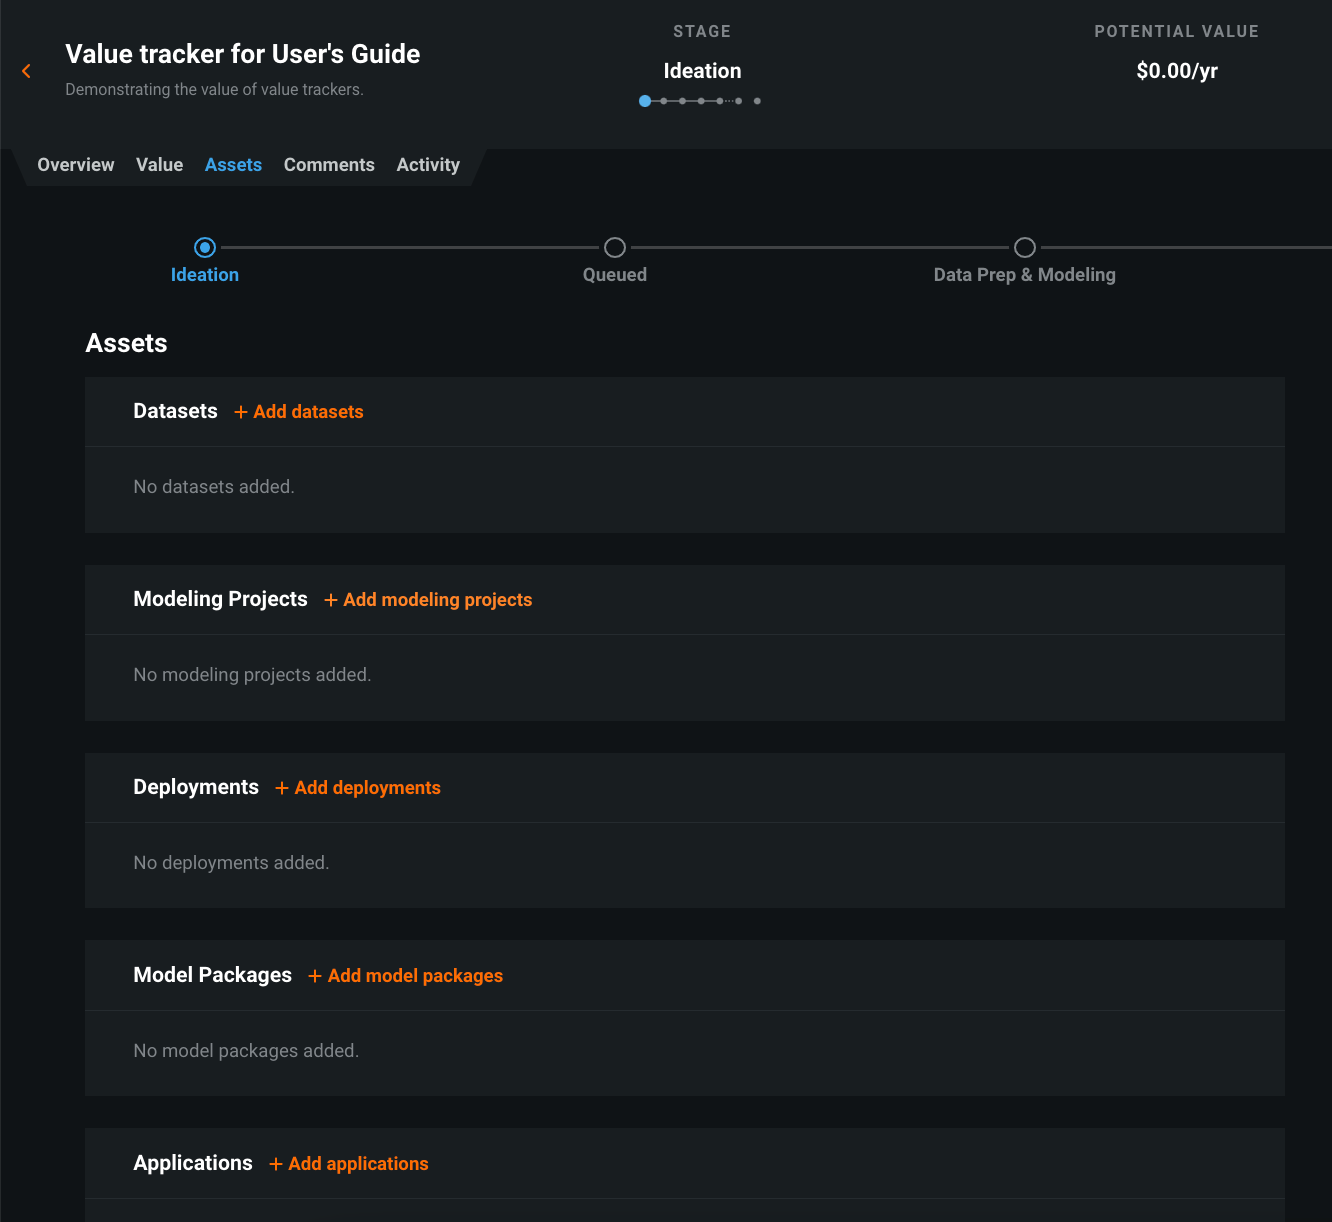Open the Overview tab
Viewport: 1332px width, 1222px height.
(x=76, y=165)
